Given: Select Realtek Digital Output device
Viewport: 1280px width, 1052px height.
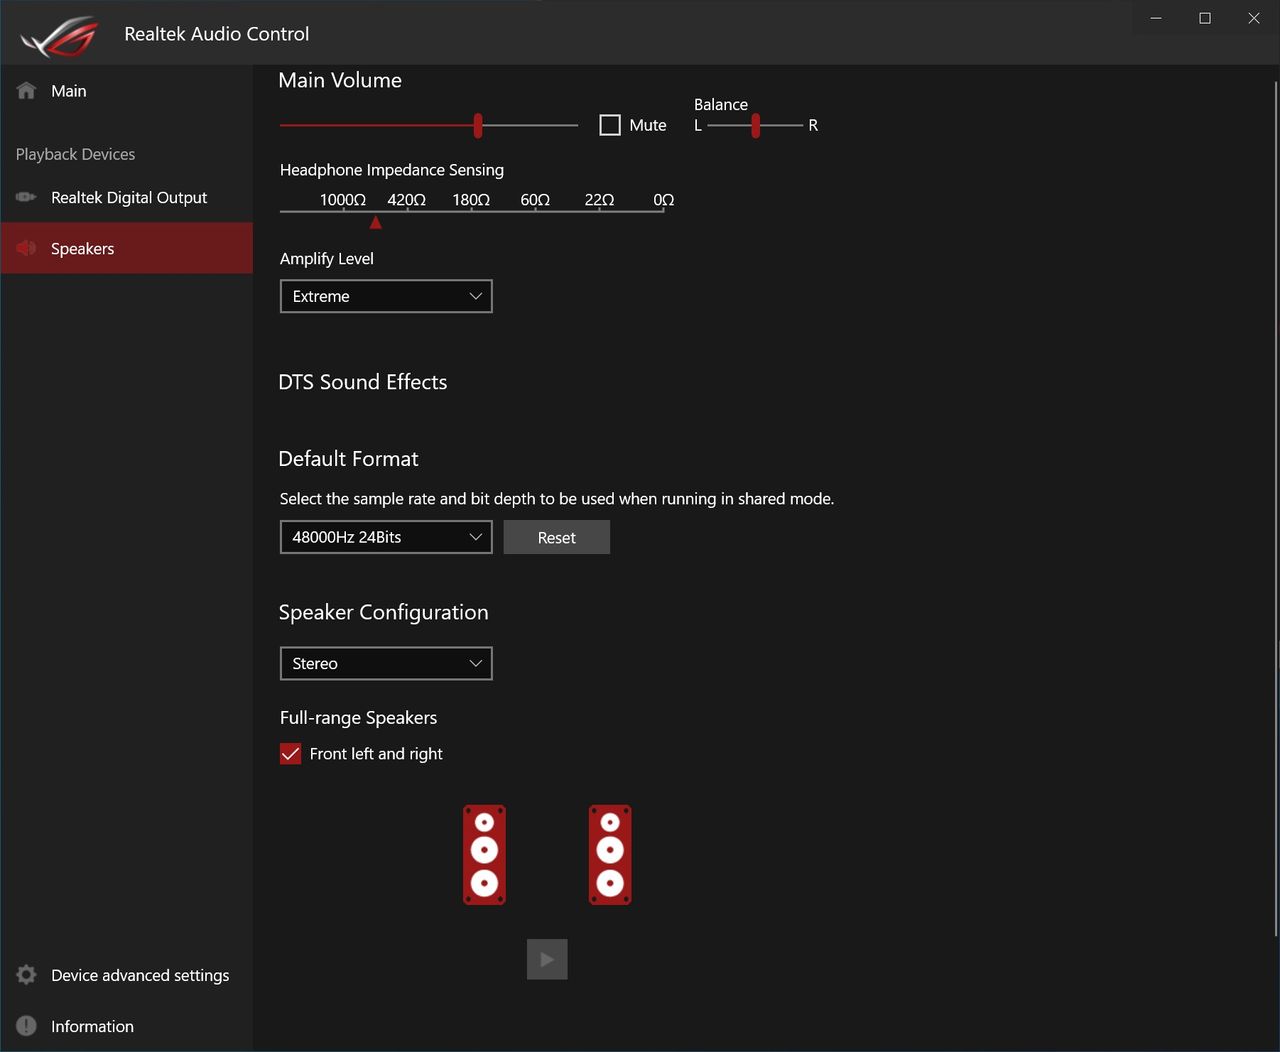Looking at the screenshot, I should pos(126,197).
